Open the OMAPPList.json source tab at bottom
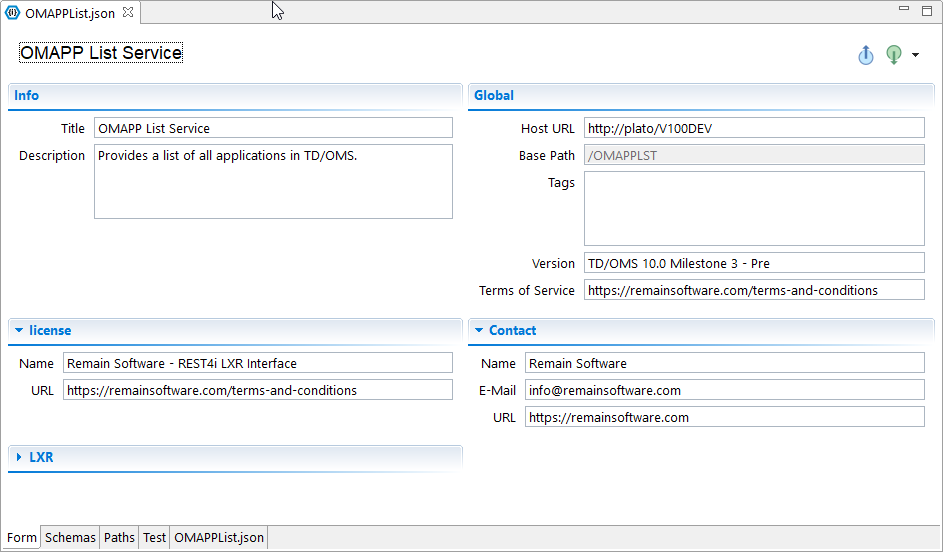This screenshot has height=552, width=943. (x=219, y=538)
